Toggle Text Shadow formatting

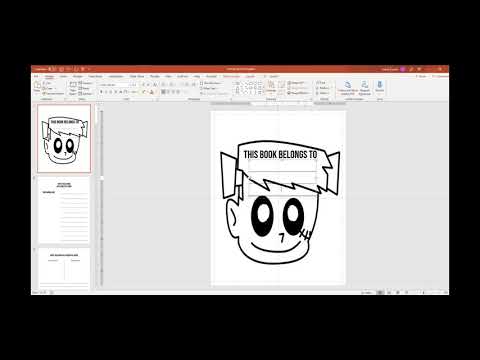pos(116,92)
